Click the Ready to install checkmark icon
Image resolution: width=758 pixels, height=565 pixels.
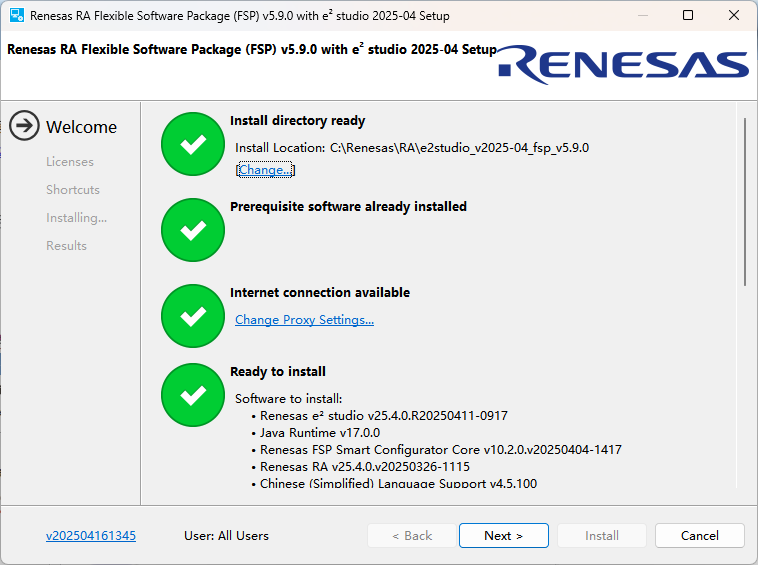193,395
